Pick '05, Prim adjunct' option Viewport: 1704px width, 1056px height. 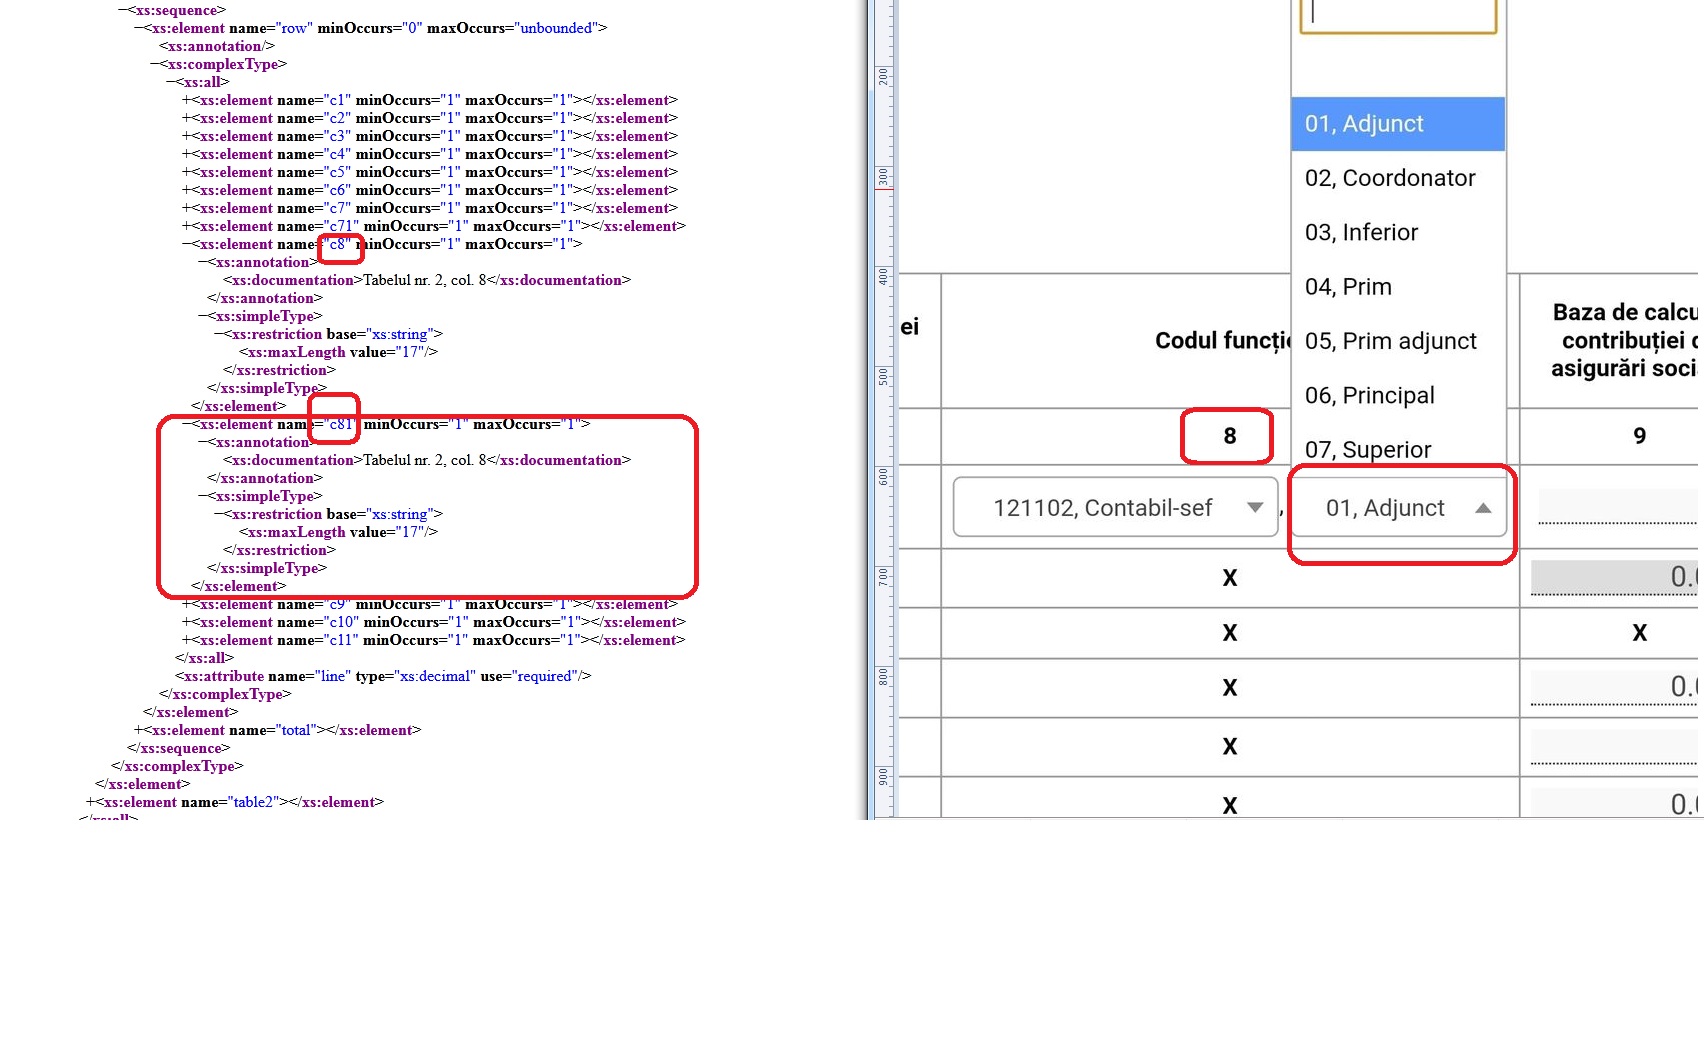1398,341
